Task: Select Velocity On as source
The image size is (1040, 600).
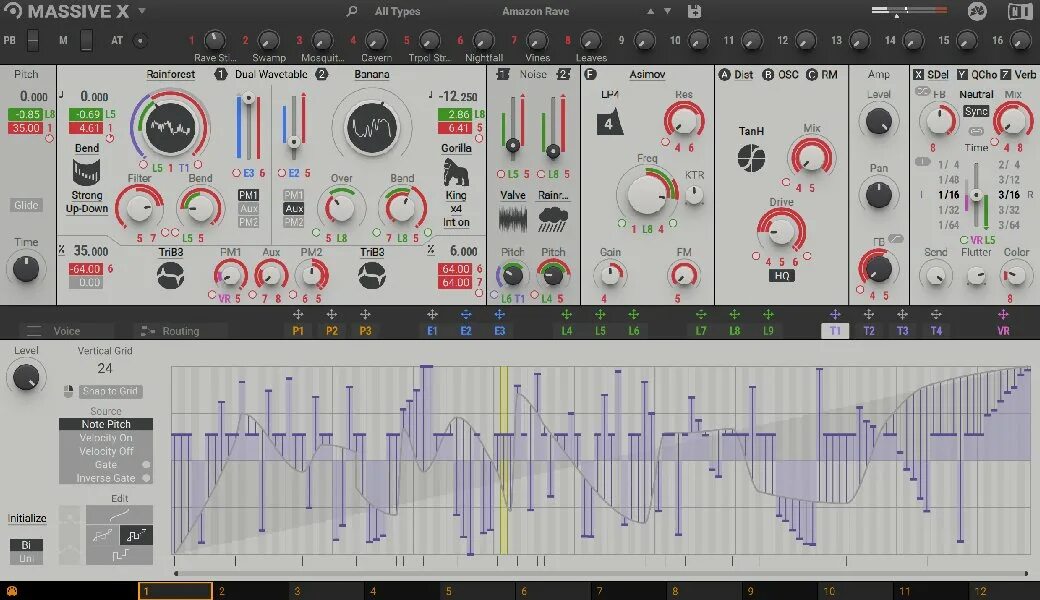Action: click(105, 438)
